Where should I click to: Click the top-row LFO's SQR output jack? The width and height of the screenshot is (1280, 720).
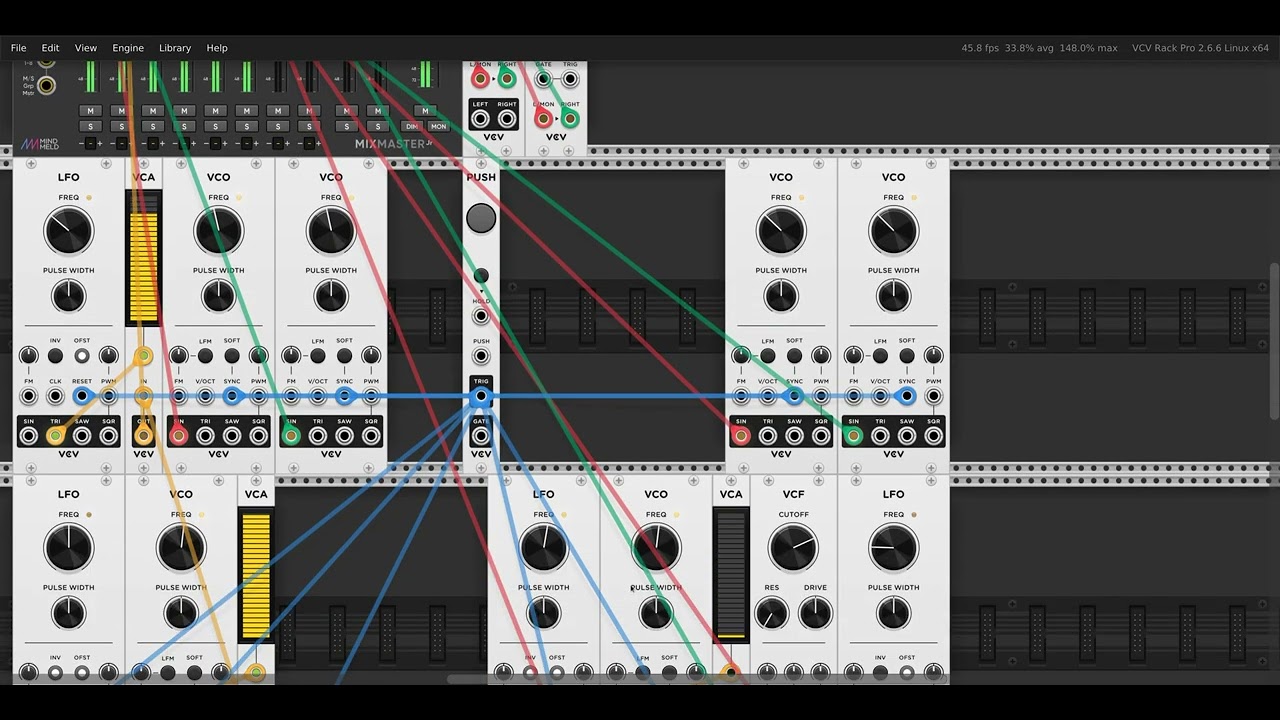[x=108, y=435]
